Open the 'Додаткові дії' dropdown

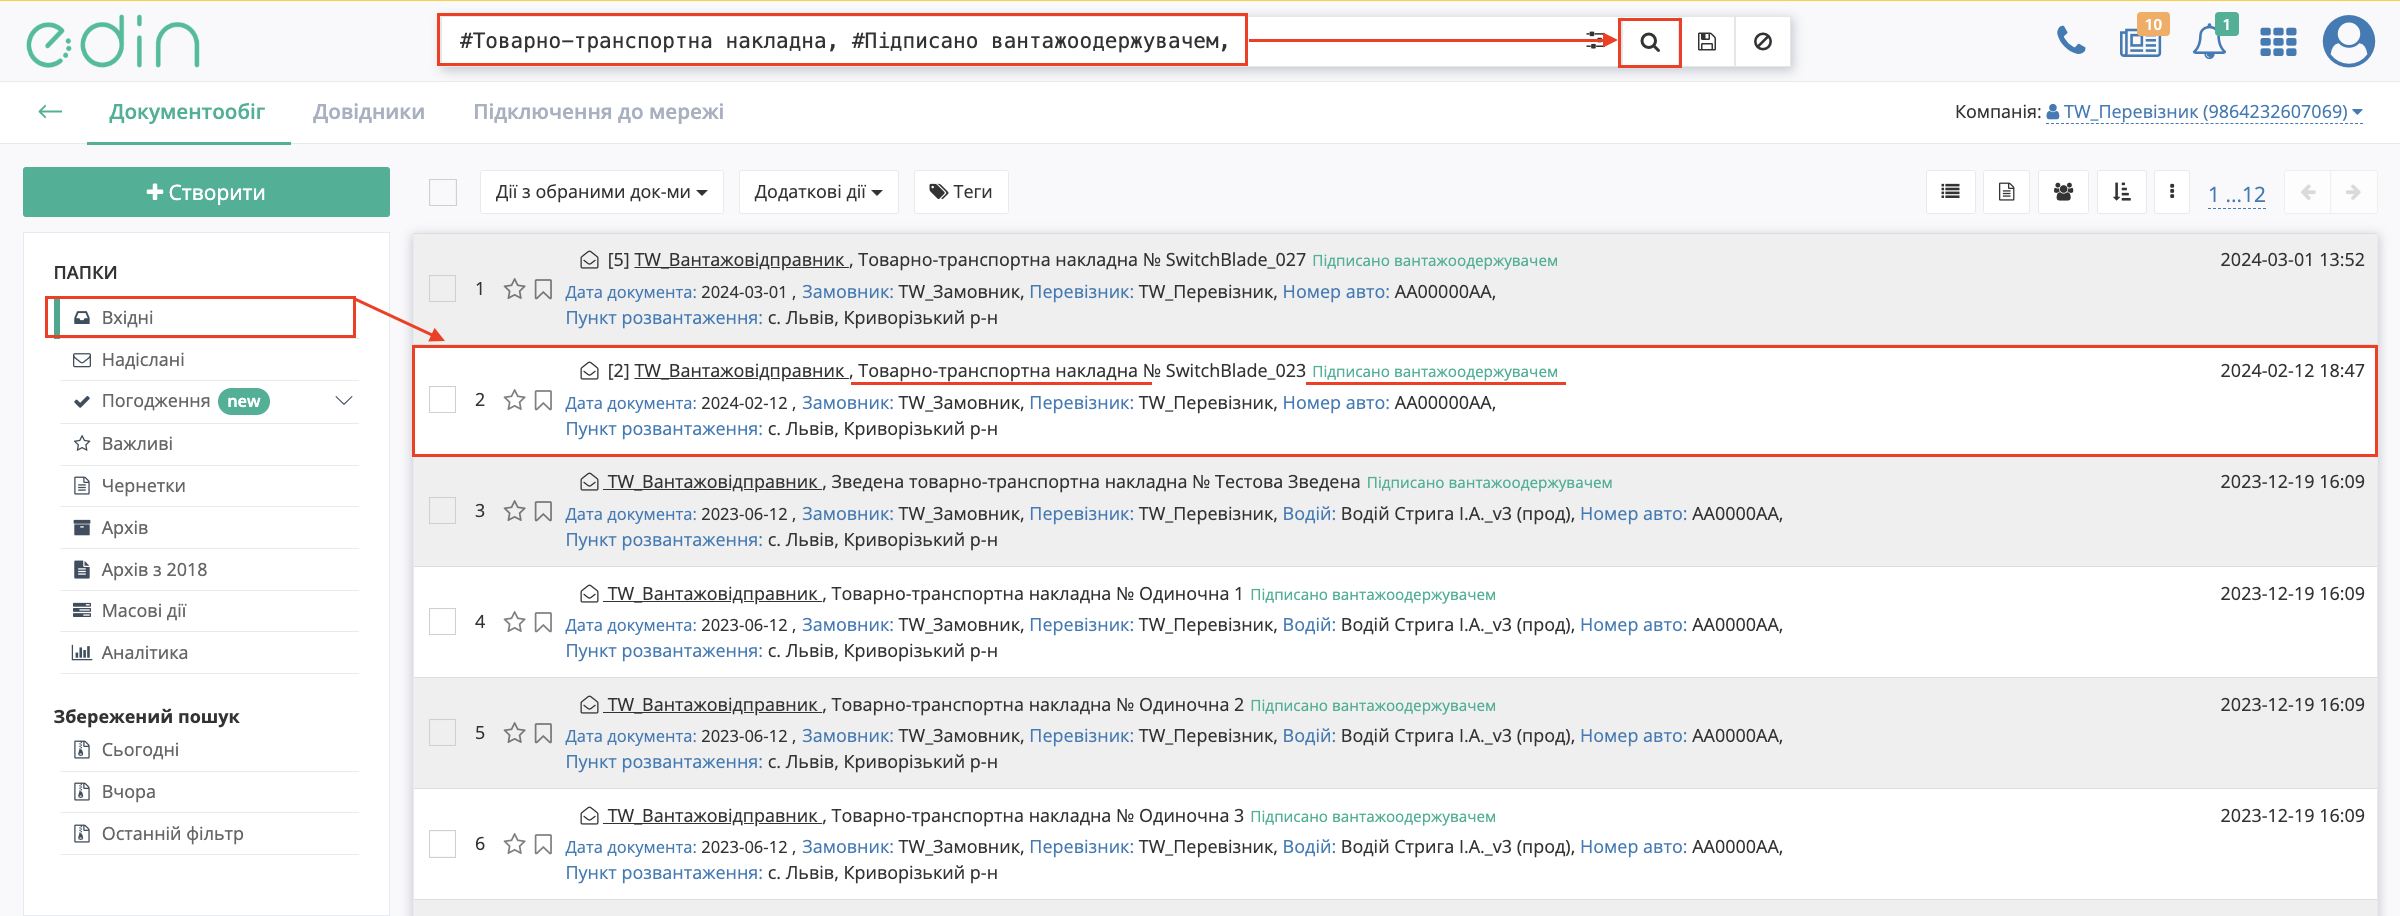(x=818, y=192)
